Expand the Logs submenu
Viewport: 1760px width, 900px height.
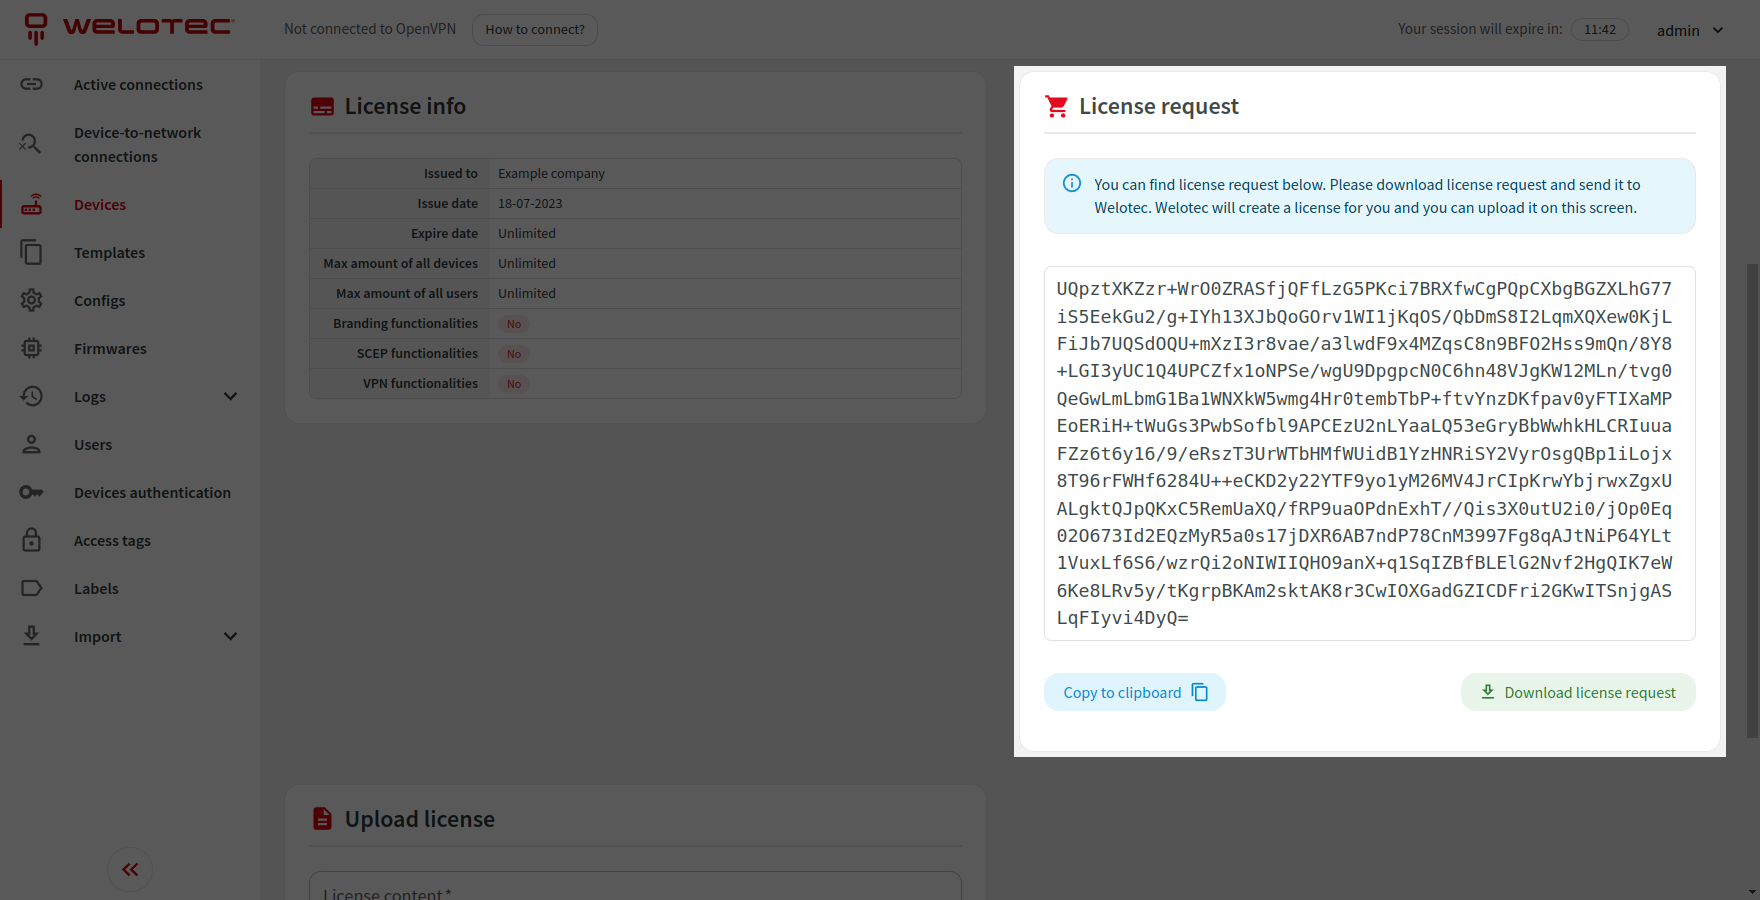click(230, 396)
